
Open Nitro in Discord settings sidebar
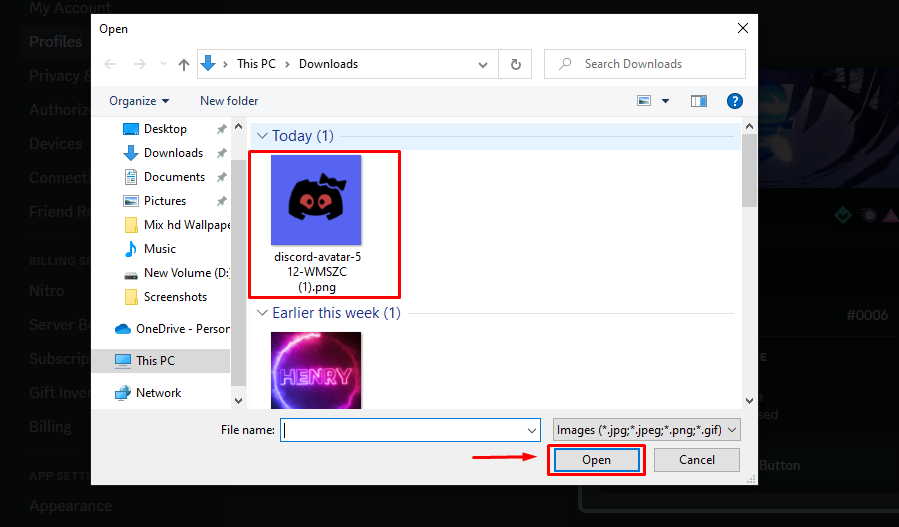coord(46,291)
